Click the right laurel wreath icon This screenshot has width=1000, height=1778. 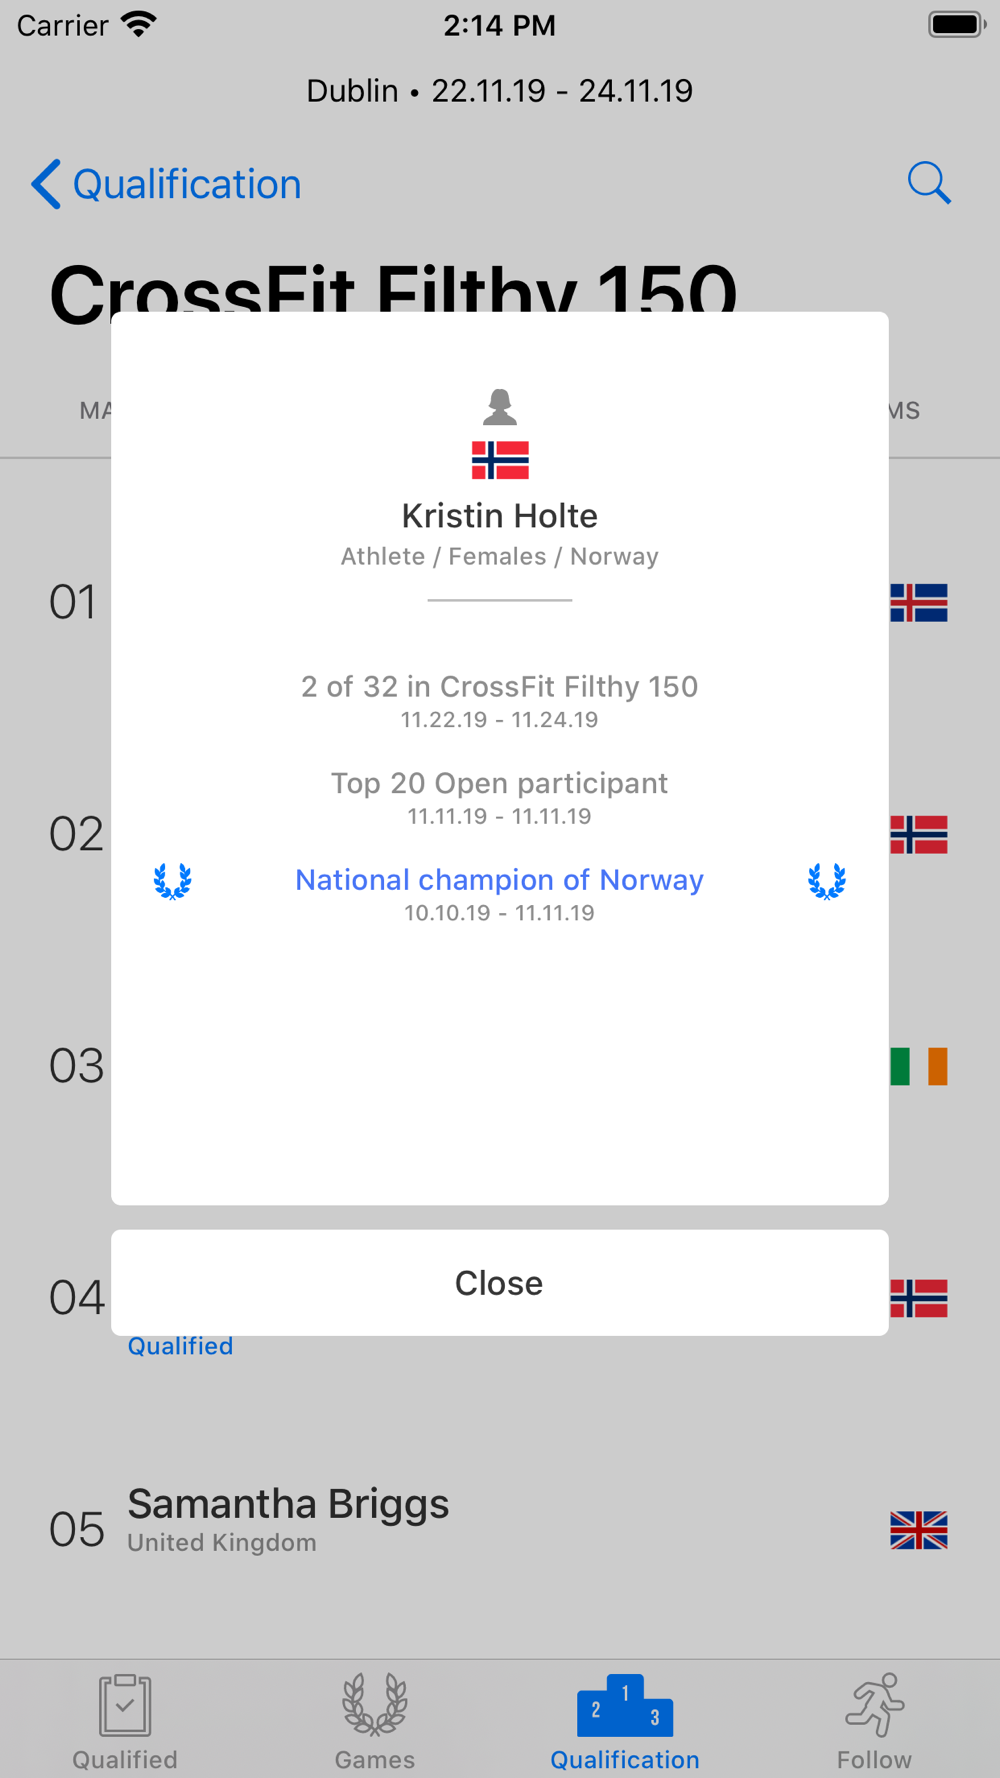coord(827,881)
